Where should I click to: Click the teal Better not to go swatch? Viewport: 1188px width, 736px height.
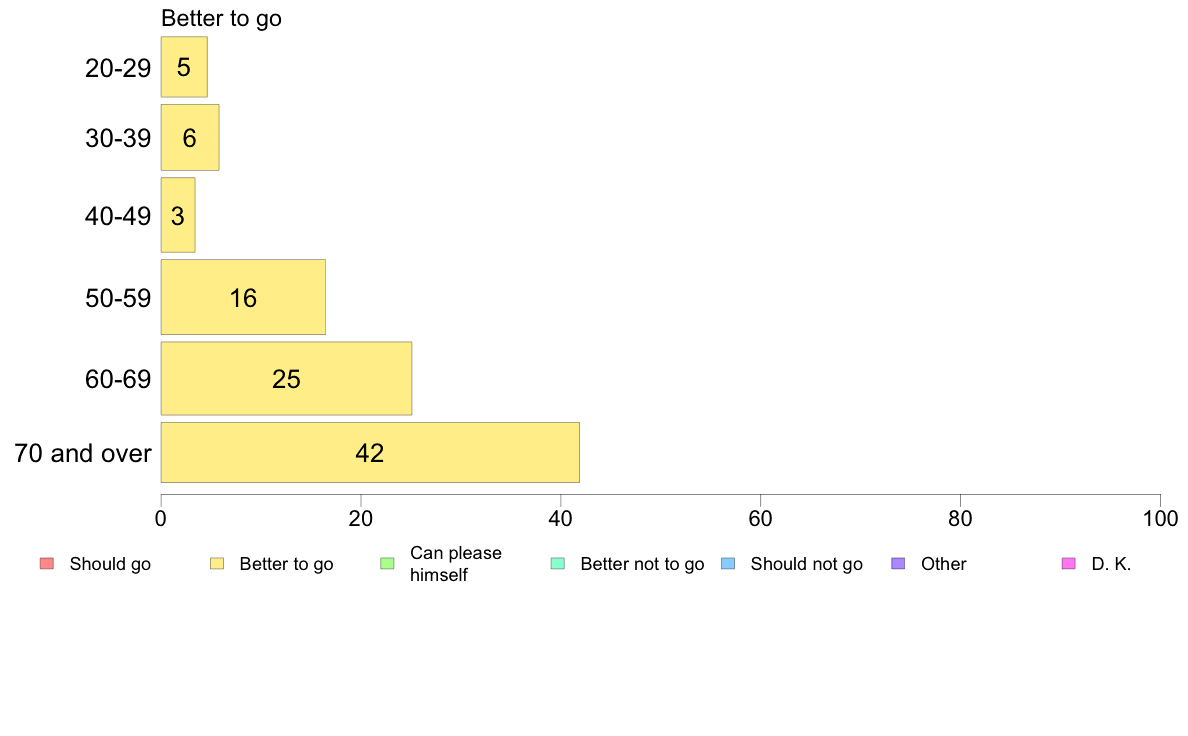pyautogui.click(x=558, y=563)
